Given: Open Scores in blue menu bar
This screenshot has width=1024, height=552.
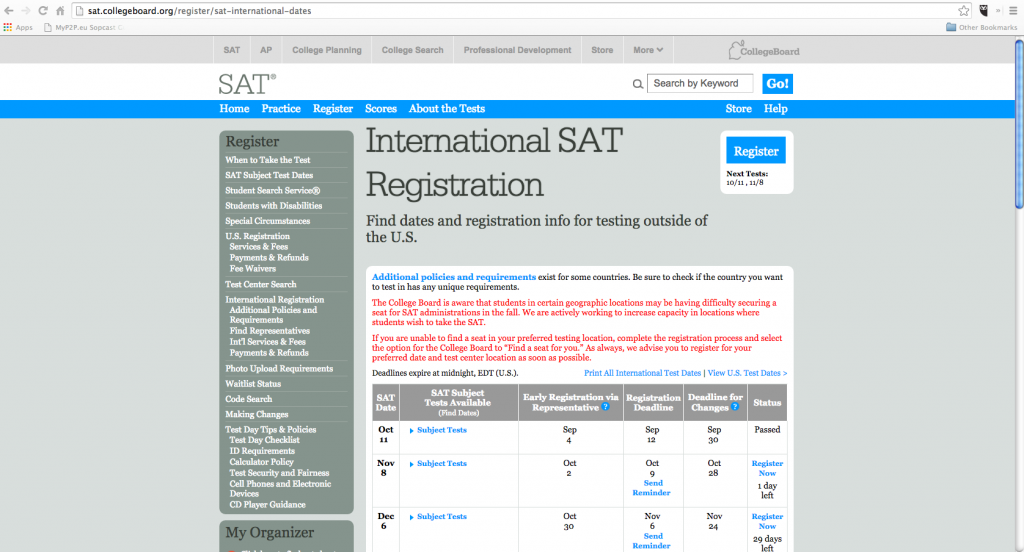Looking at the screenshot, I should click(x=381, y=108).
